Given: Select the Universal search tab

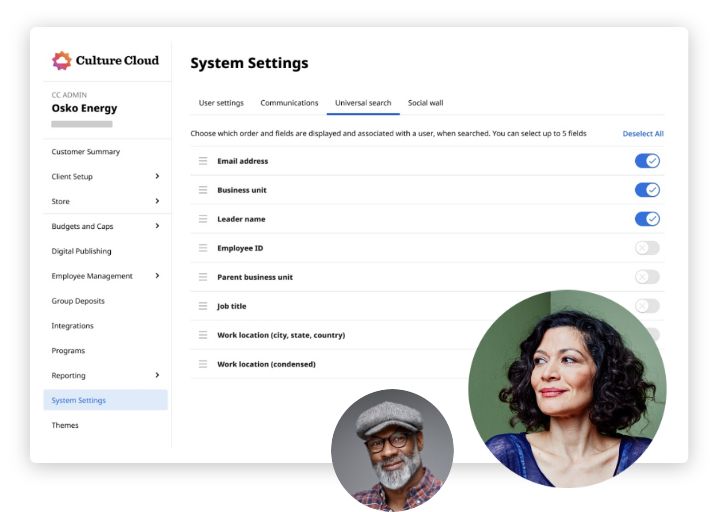Looking at the screenshot, I should tap(363, 103).
